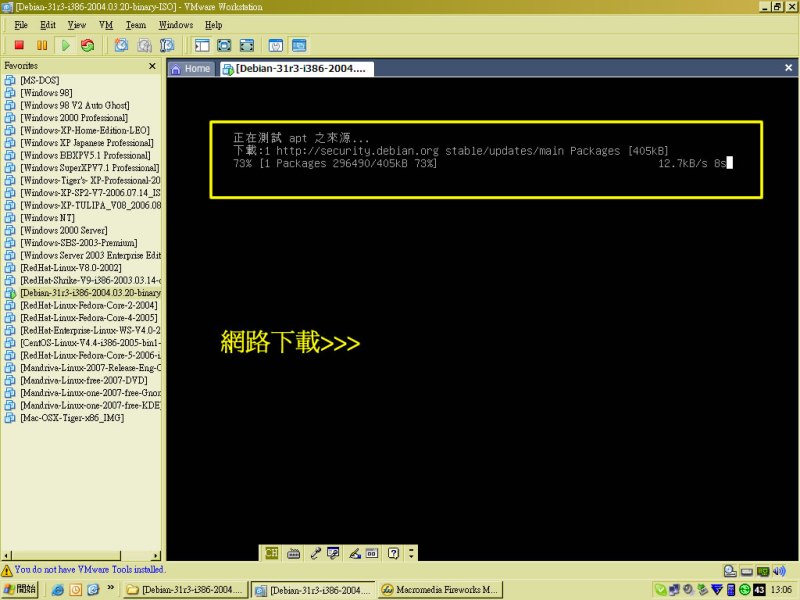Click the VMware network adapter status icon
The image size is (800, 600).
click(763, 571)
